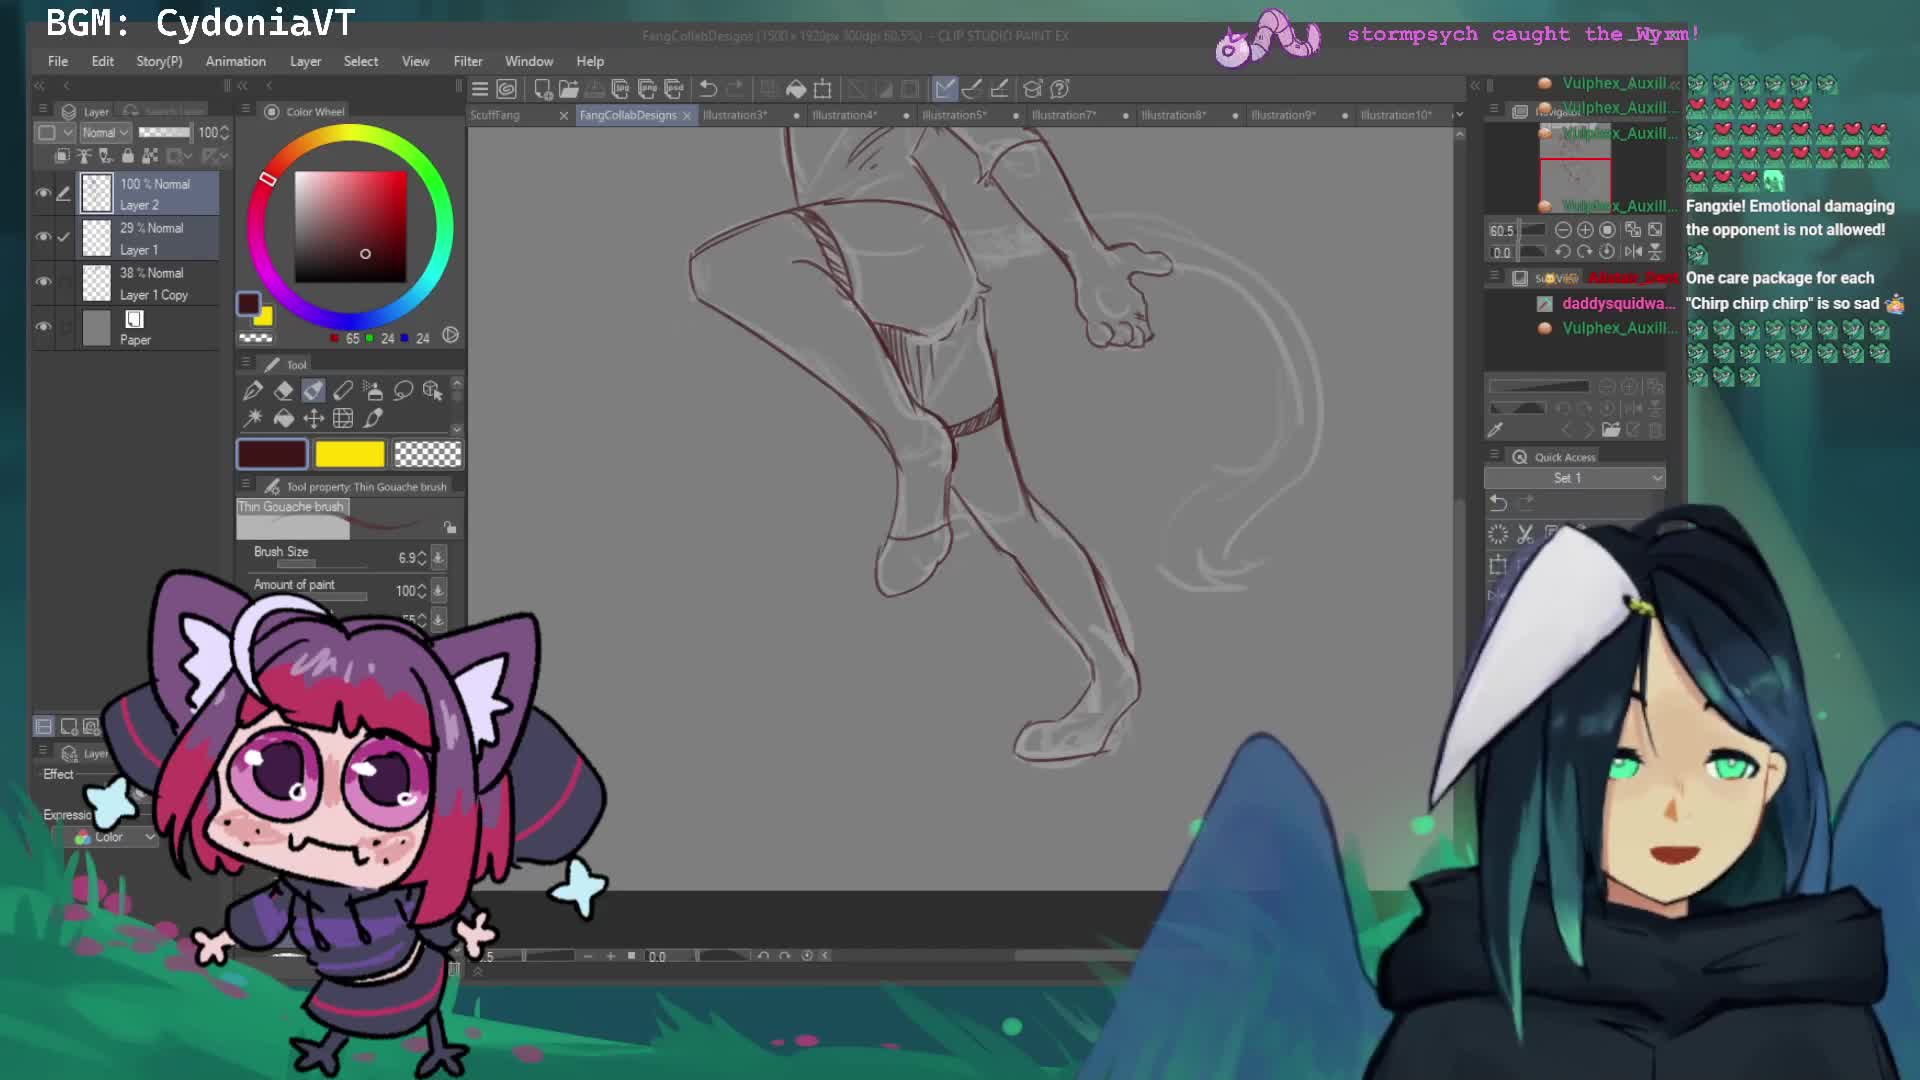
Task: Click the Undo arrow in command bar
Action: point(708,89)
